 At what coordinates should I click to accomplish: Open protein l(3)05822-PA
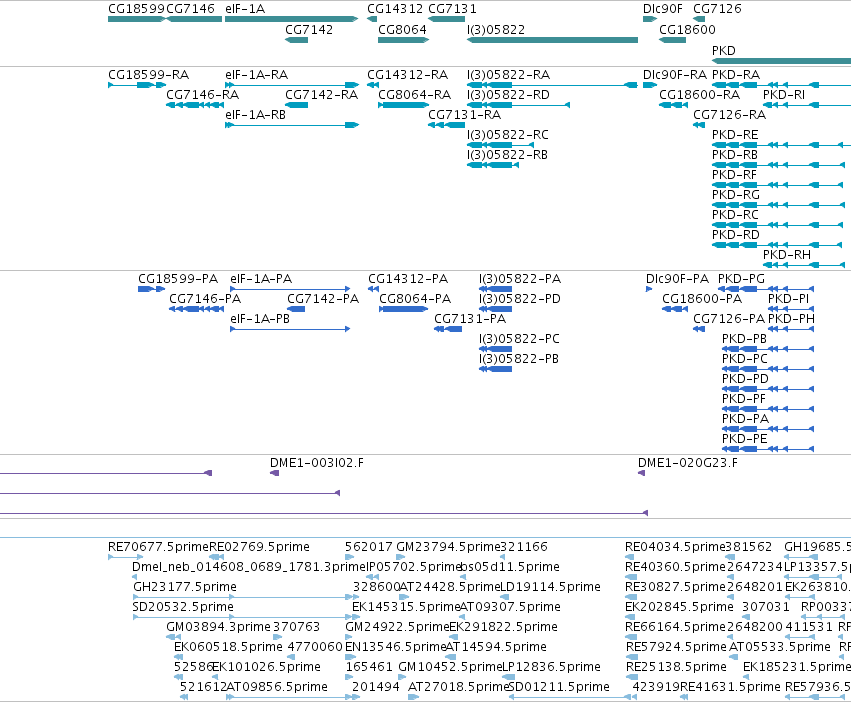coord(520,279)
